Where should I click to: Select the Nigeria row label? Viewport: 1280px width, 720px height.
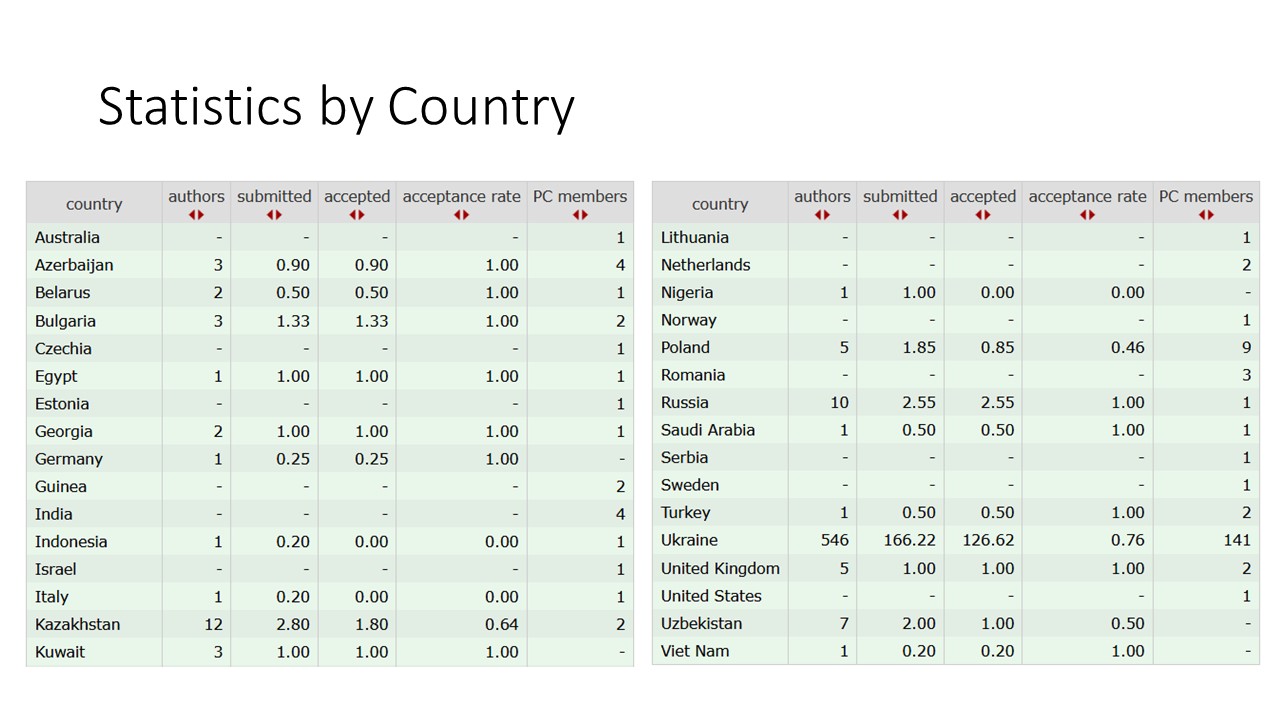(687, 293)
